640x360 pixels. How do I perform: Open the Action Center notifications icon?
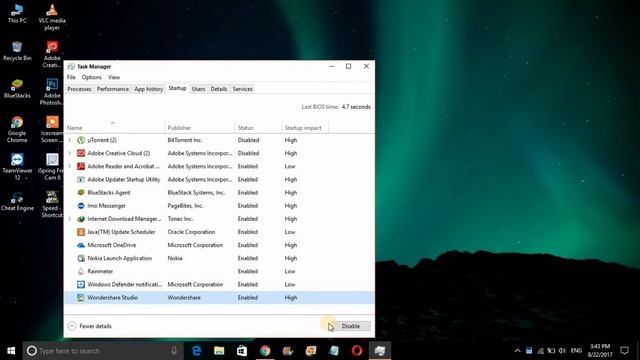(624, 351)
